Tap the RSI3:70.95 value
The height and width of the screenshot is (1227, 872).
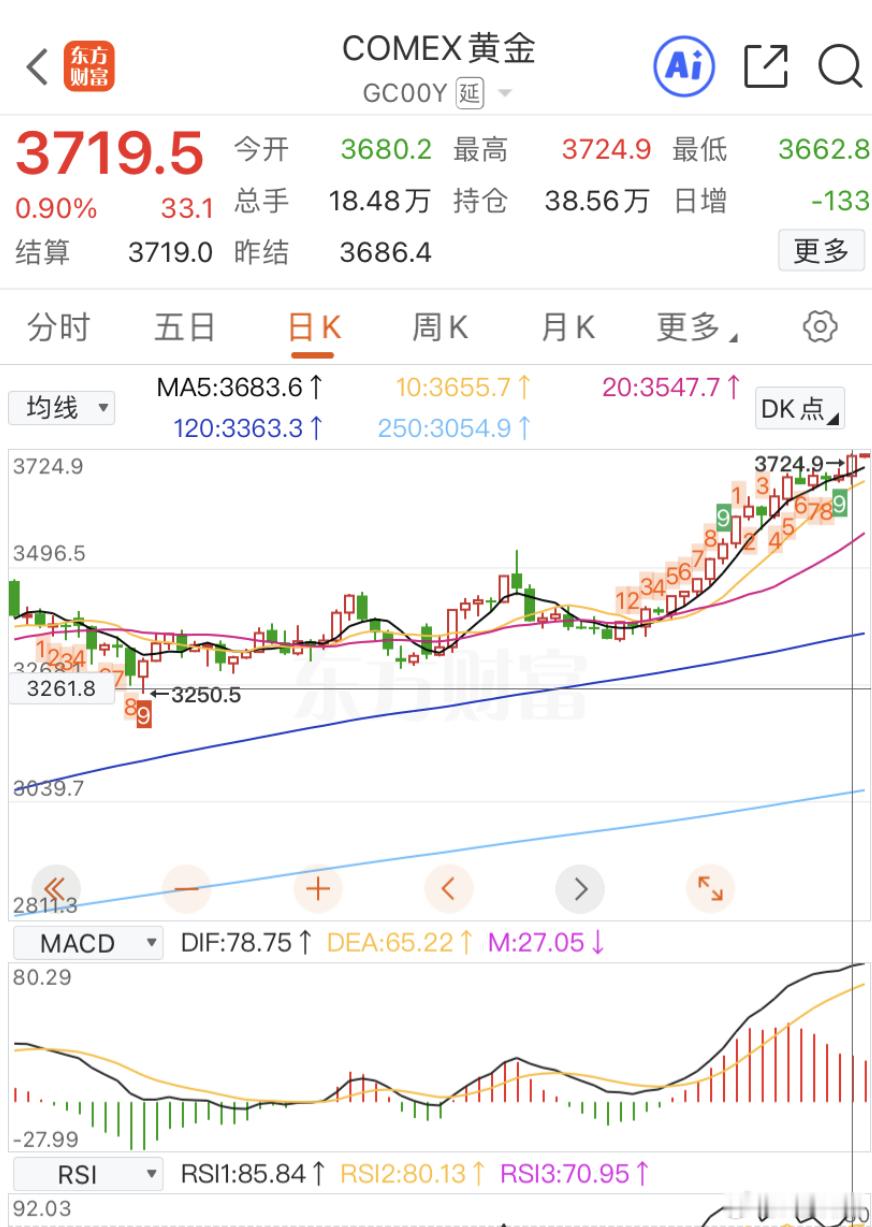click(575, 1173)
